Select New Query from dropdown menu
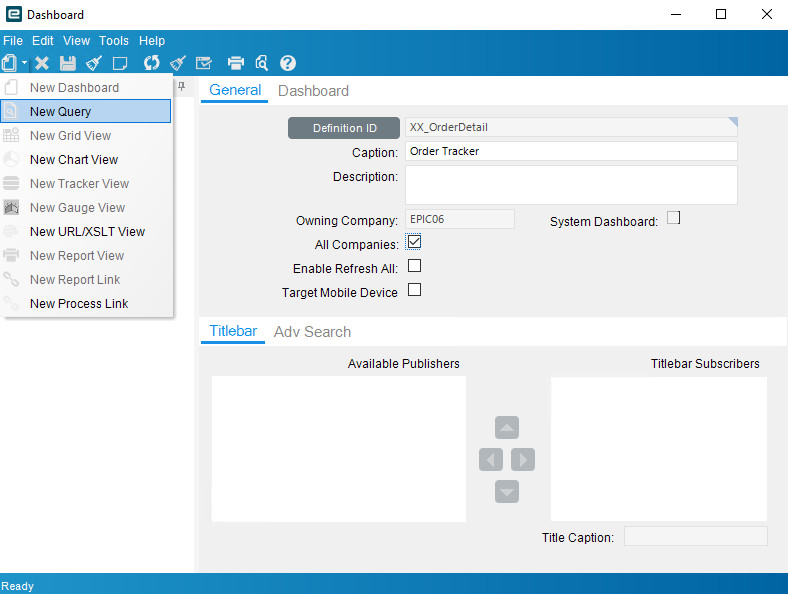This screenshot has width=788, height=594. coord(60,111)
